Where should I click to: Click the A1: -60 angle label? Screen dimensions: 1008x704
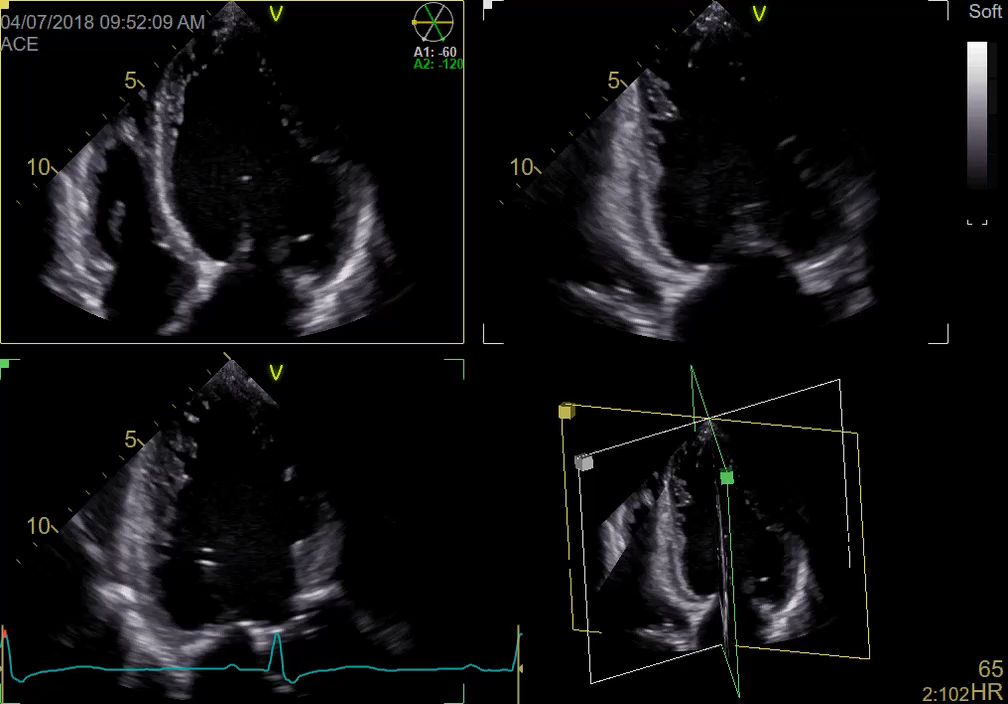[x=436, y=52]
